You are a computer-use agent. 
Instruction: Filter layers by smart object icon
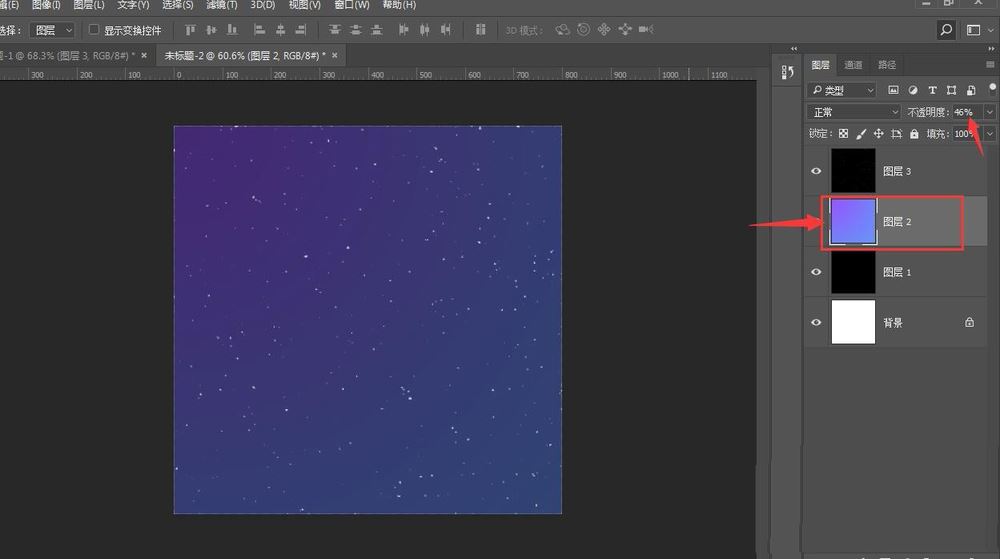click(971, 91)
